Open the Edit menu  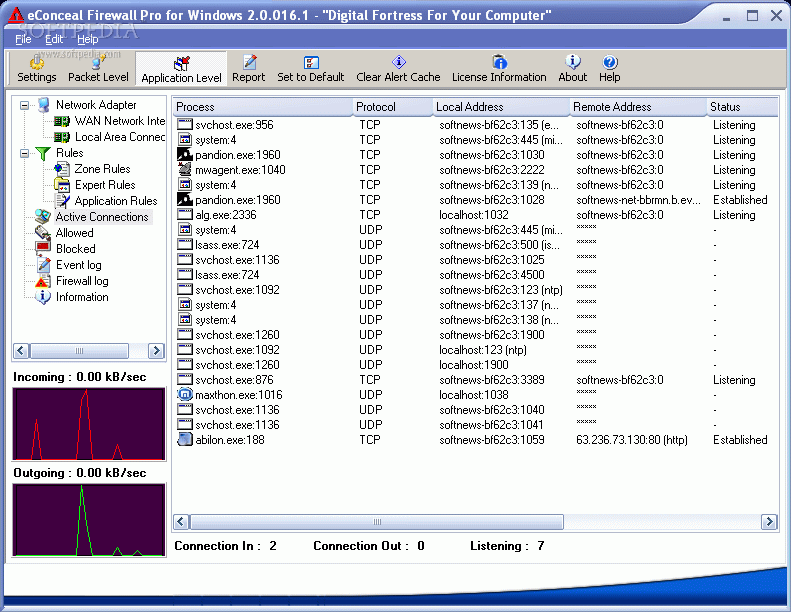pos(54,39)
